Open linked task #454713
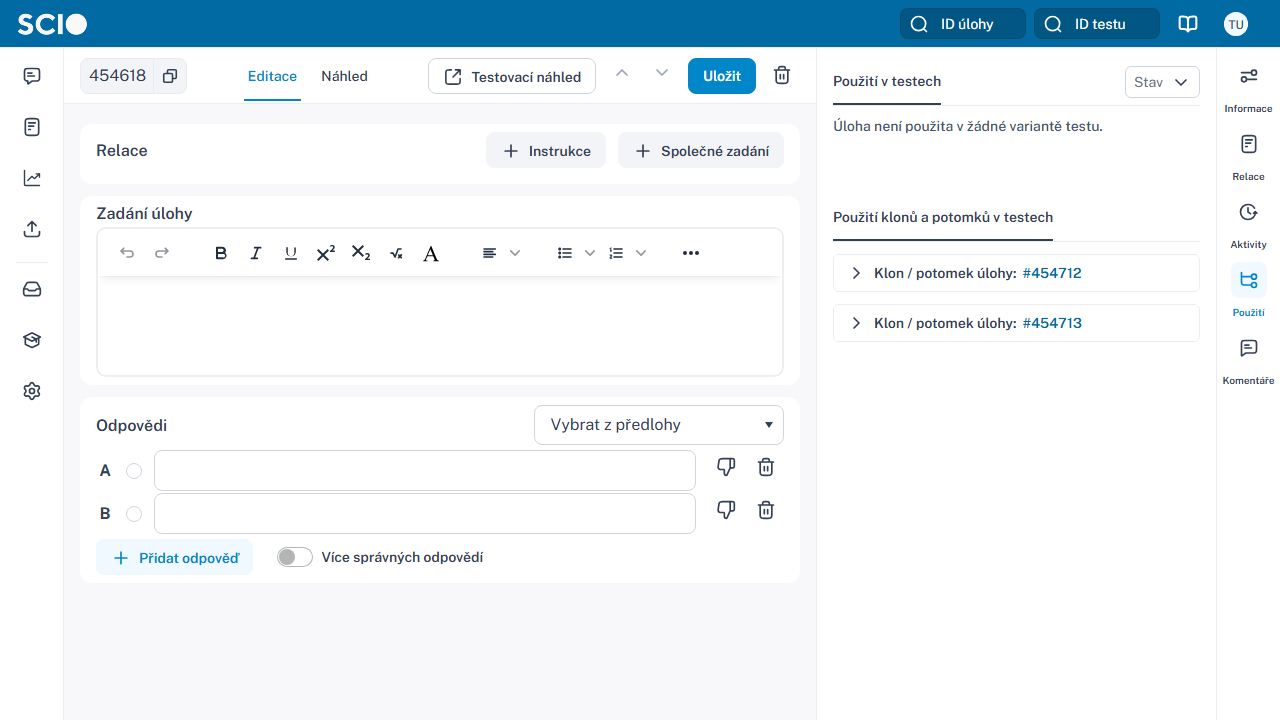1280x720 pixels. pyautogui.click(x=1052, y=323)
